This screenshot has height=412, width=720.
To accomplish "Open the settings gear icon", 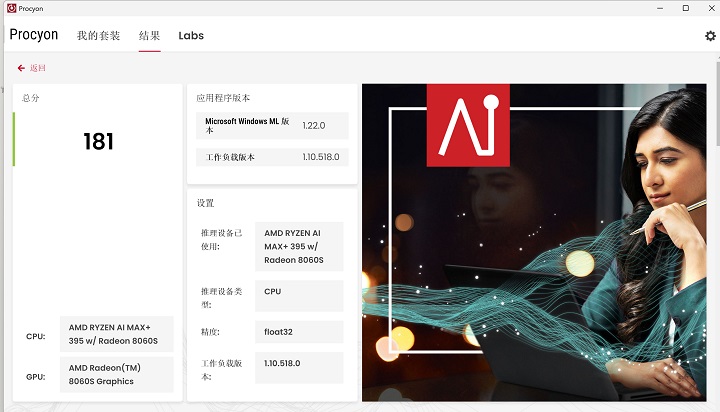I will click(x=710, y=36).
